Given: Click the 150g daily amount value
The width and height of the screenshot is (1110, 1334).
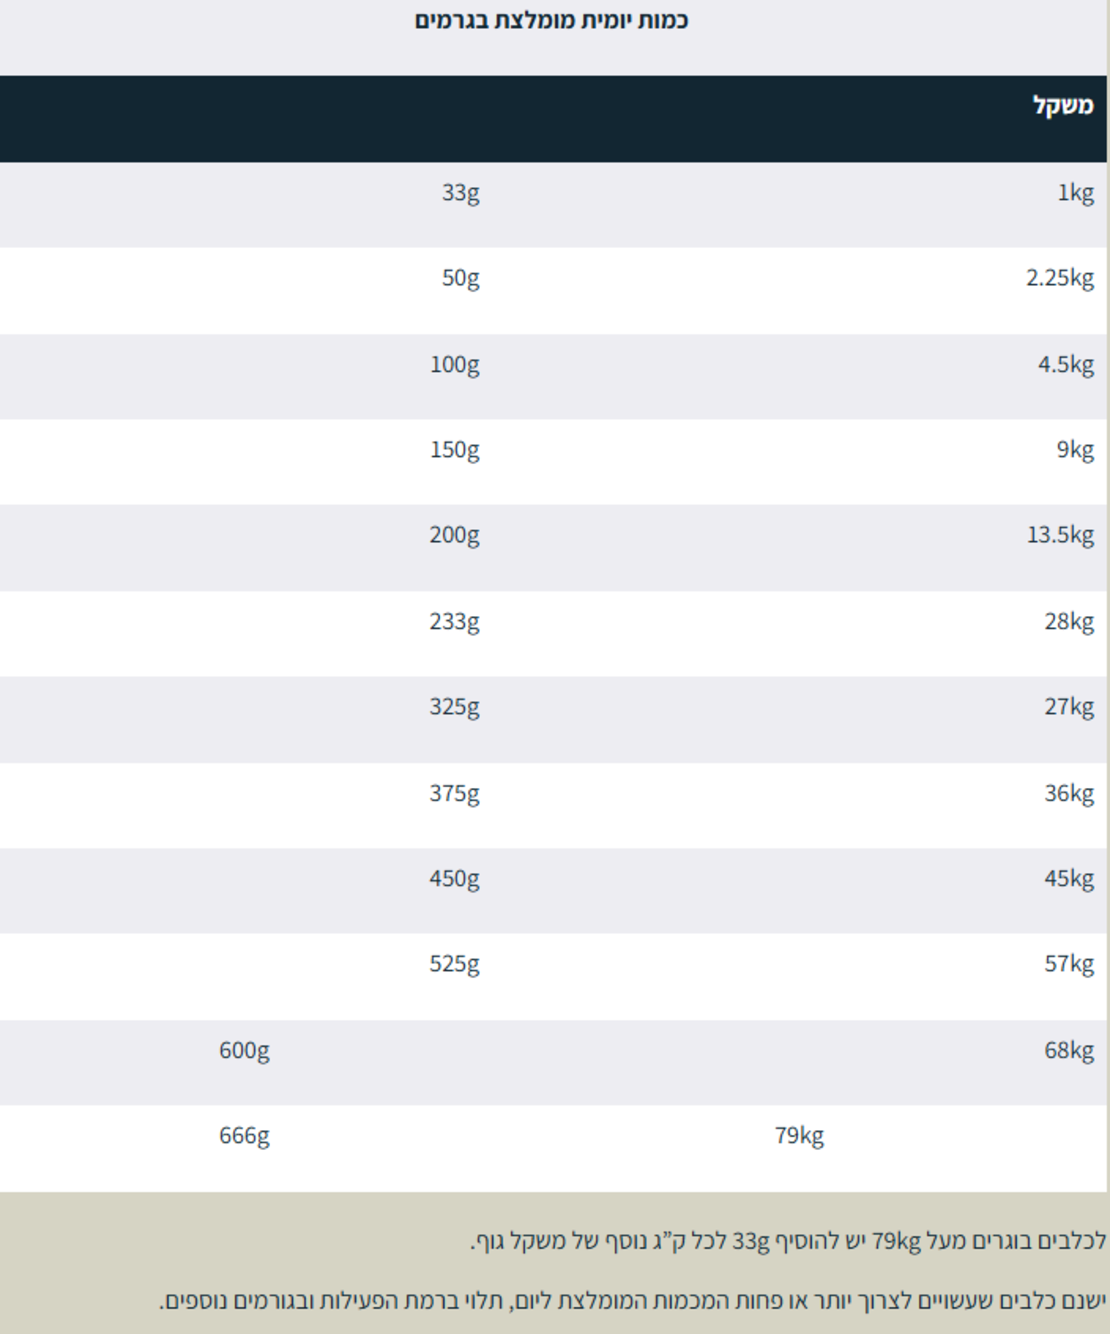Looking at the screenshot, I should [455, 450].
